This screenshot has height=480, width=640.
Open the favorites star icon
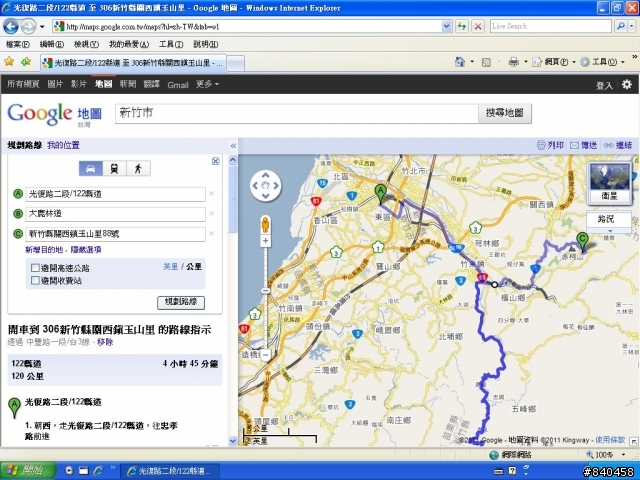tap(9, 62)
